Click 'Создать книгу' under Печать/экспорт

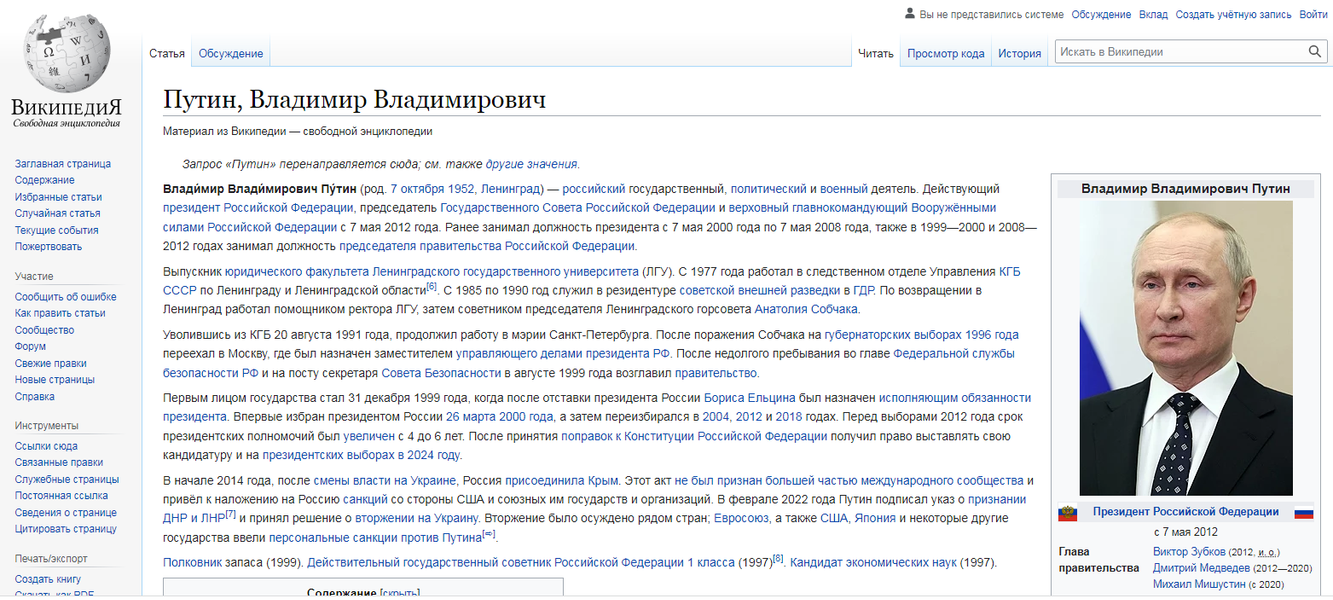click(x=48, y=580)
